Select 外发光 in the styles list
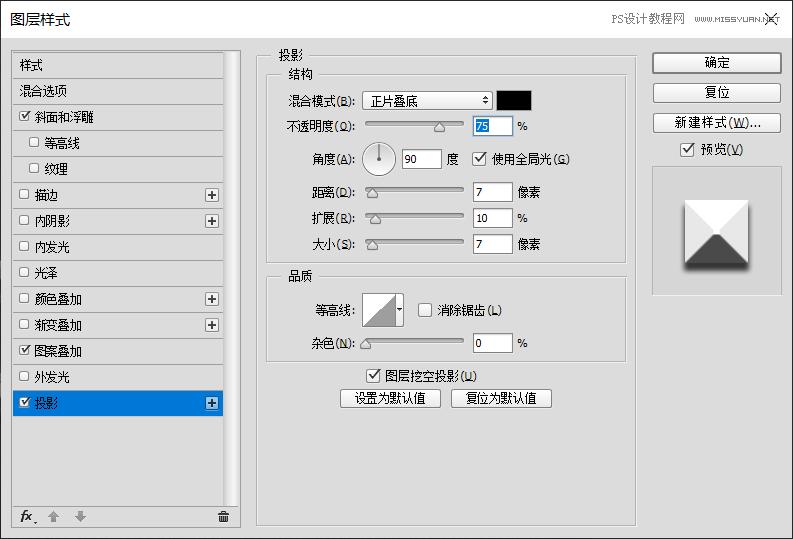 click(x=118, y=377)
